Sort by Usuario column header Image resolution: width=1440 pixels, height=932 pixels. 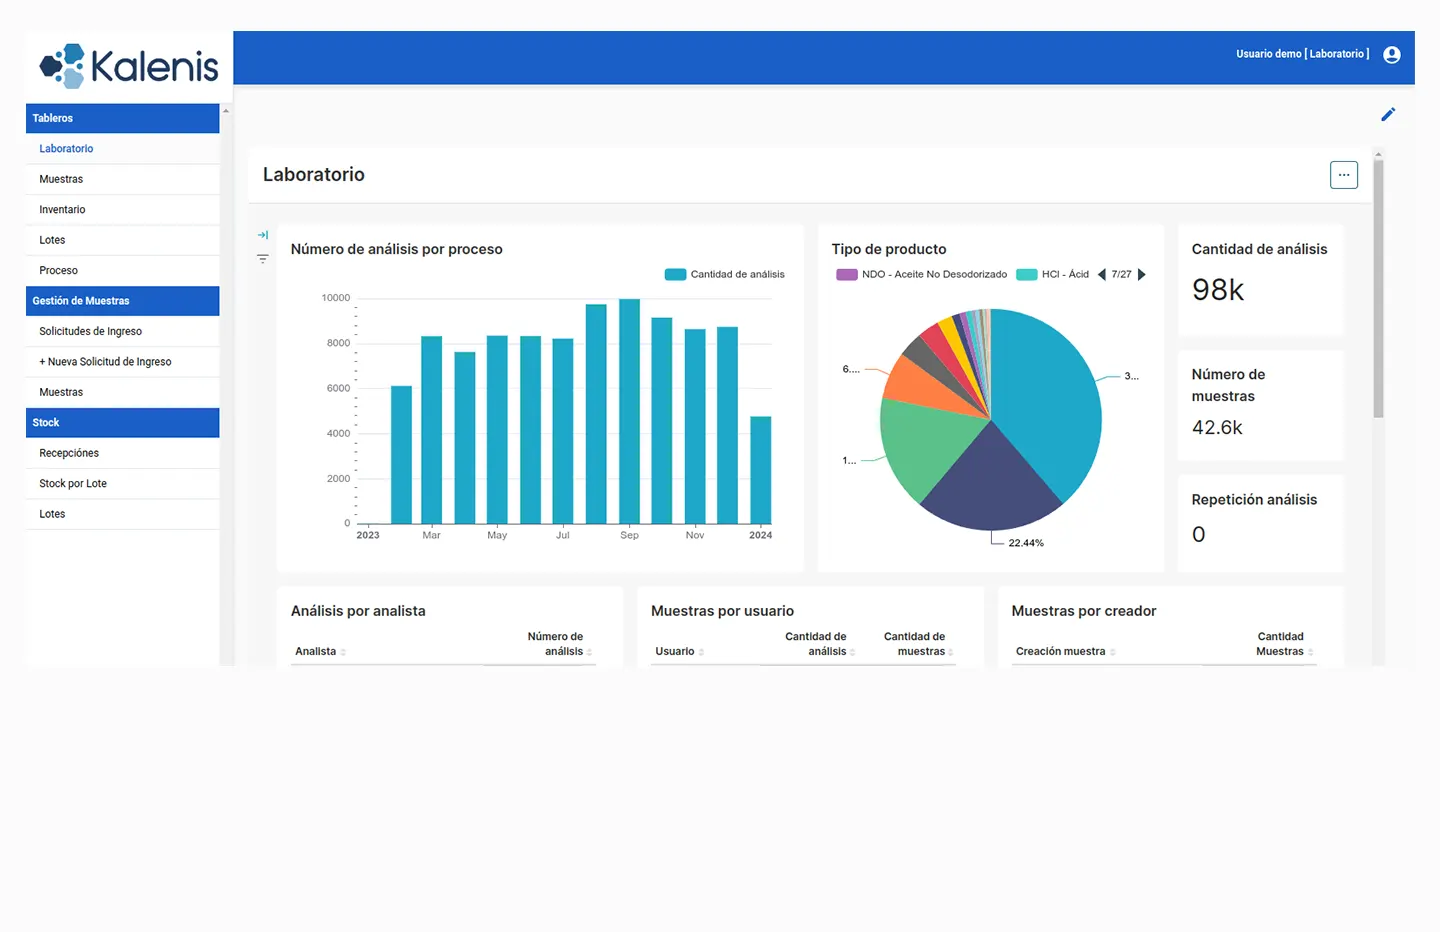pyautogui.click(x=675, y=651)
